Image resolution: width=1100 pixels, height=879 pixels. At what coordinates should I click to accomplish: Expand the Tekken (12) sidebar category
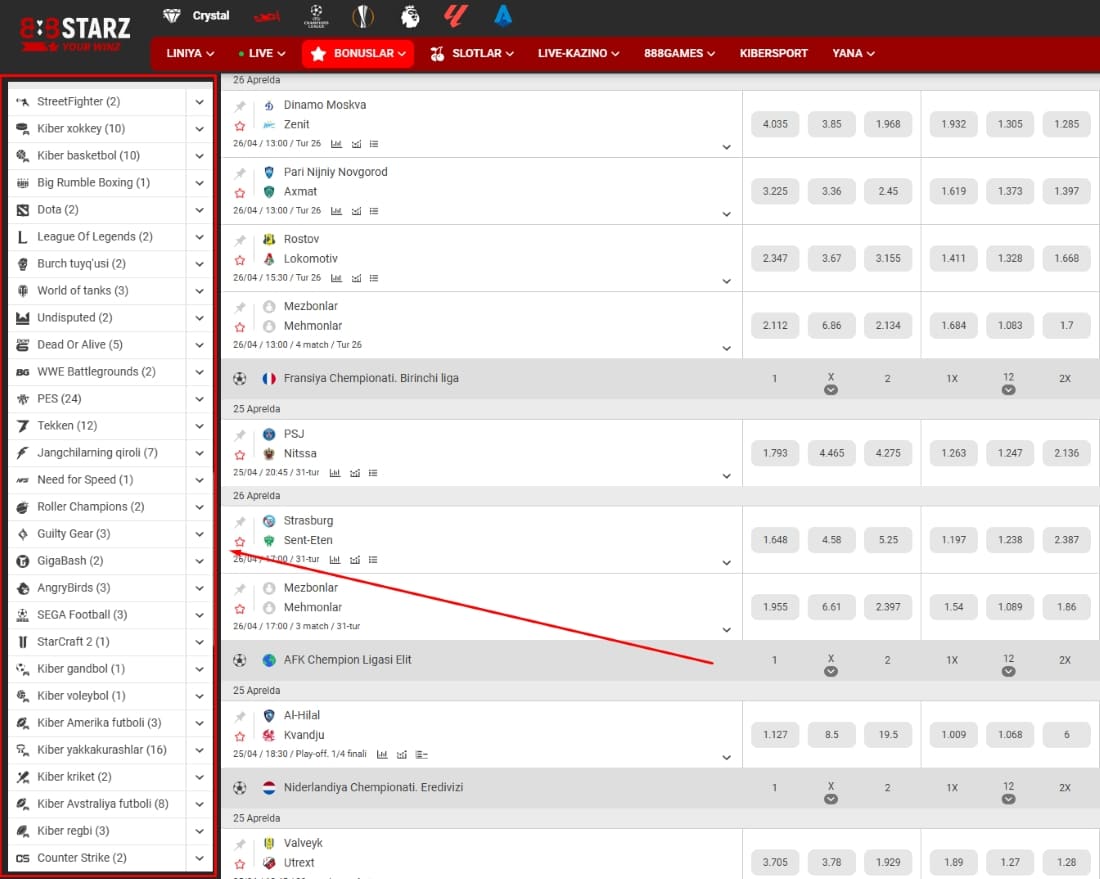(x=200, y=426)
